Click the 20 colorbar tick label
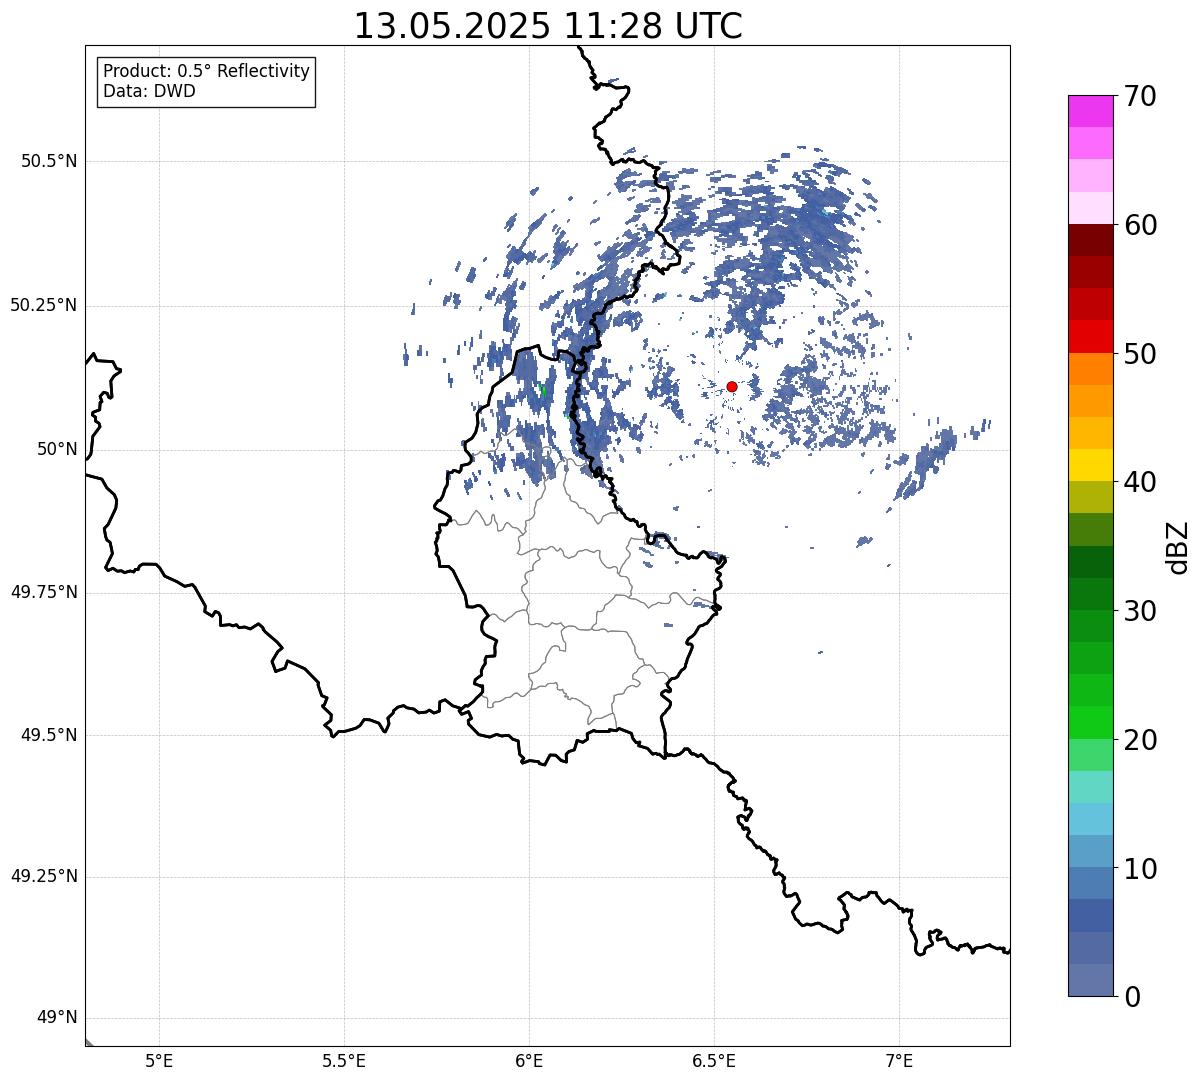1202x1081 pixels. 1140,740
